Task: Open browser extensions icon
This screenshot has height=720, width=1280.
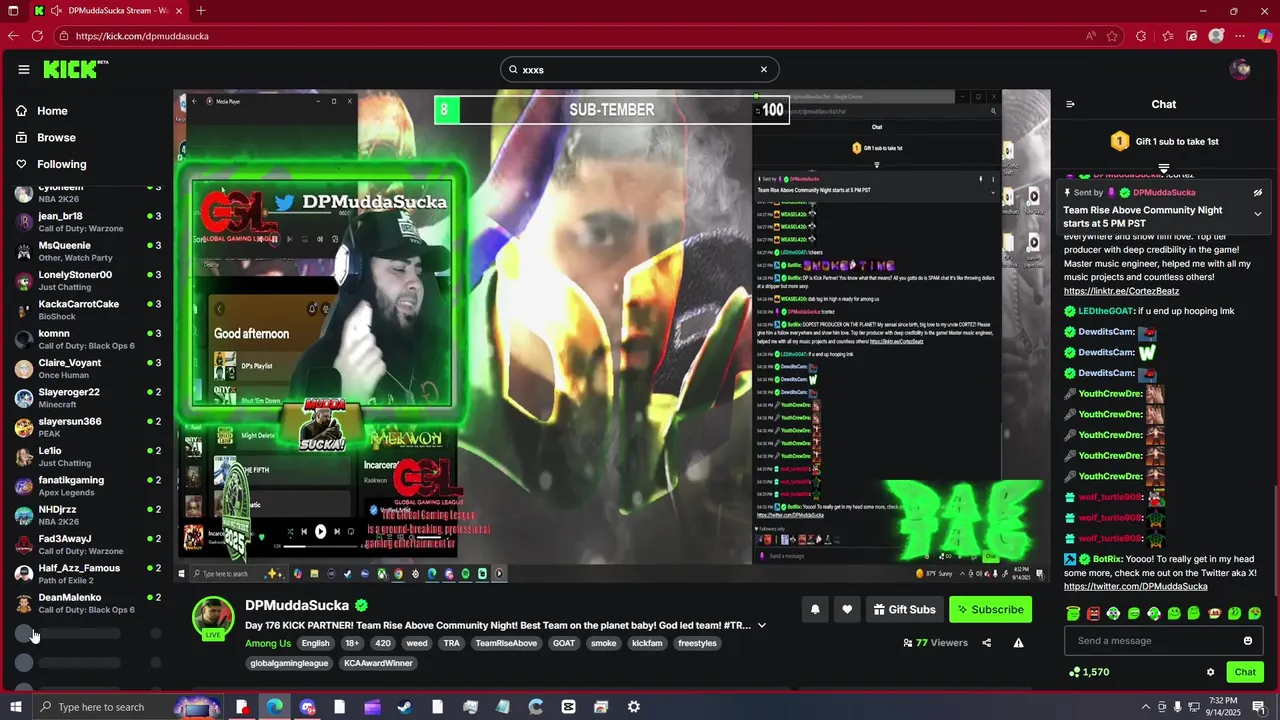Action: (x=1141, y=36)
